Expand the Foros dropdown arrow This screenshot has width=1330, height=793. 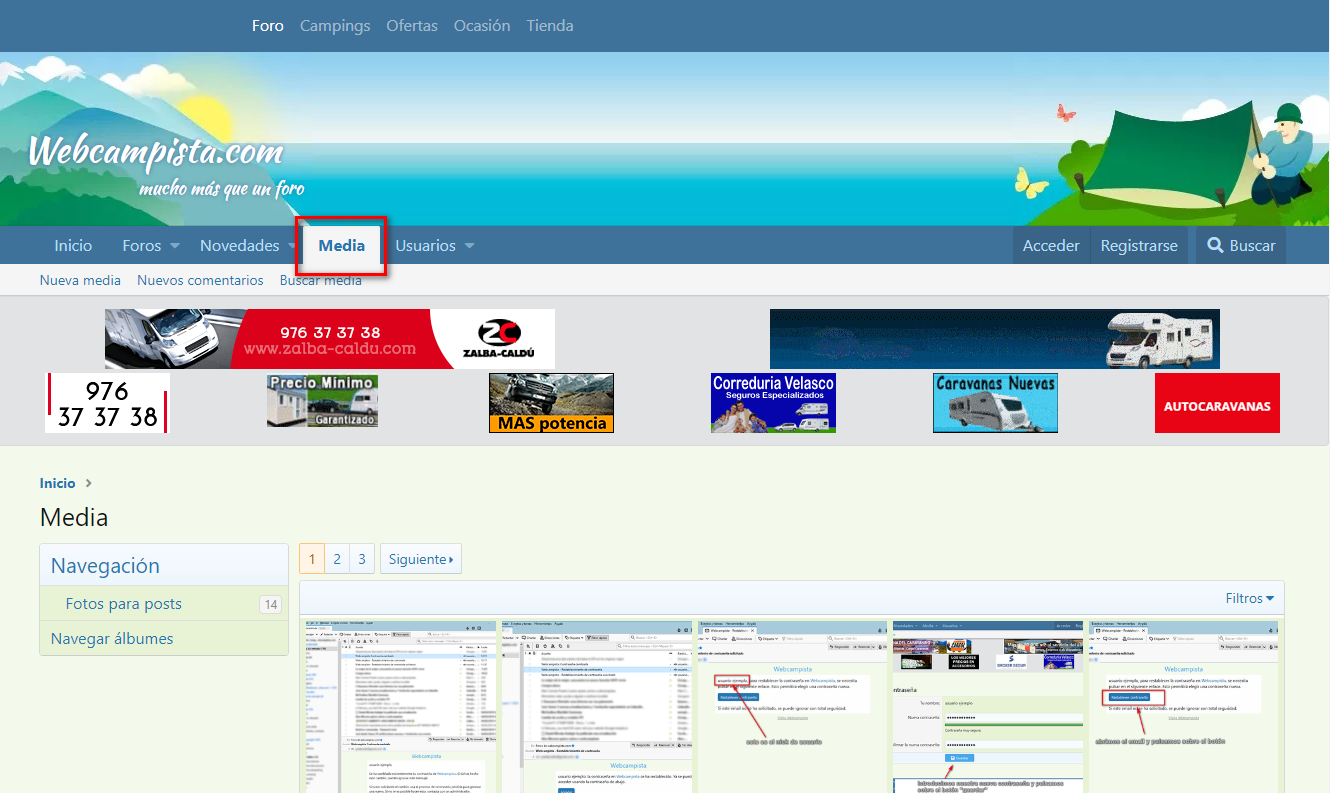coord(174,246)
